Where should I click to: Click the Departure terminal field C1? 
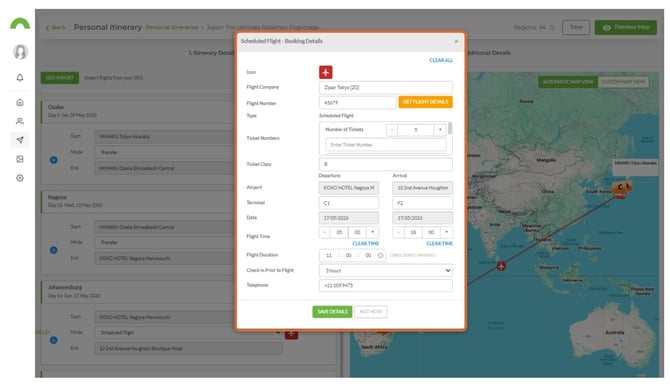[x=349, y=203]
